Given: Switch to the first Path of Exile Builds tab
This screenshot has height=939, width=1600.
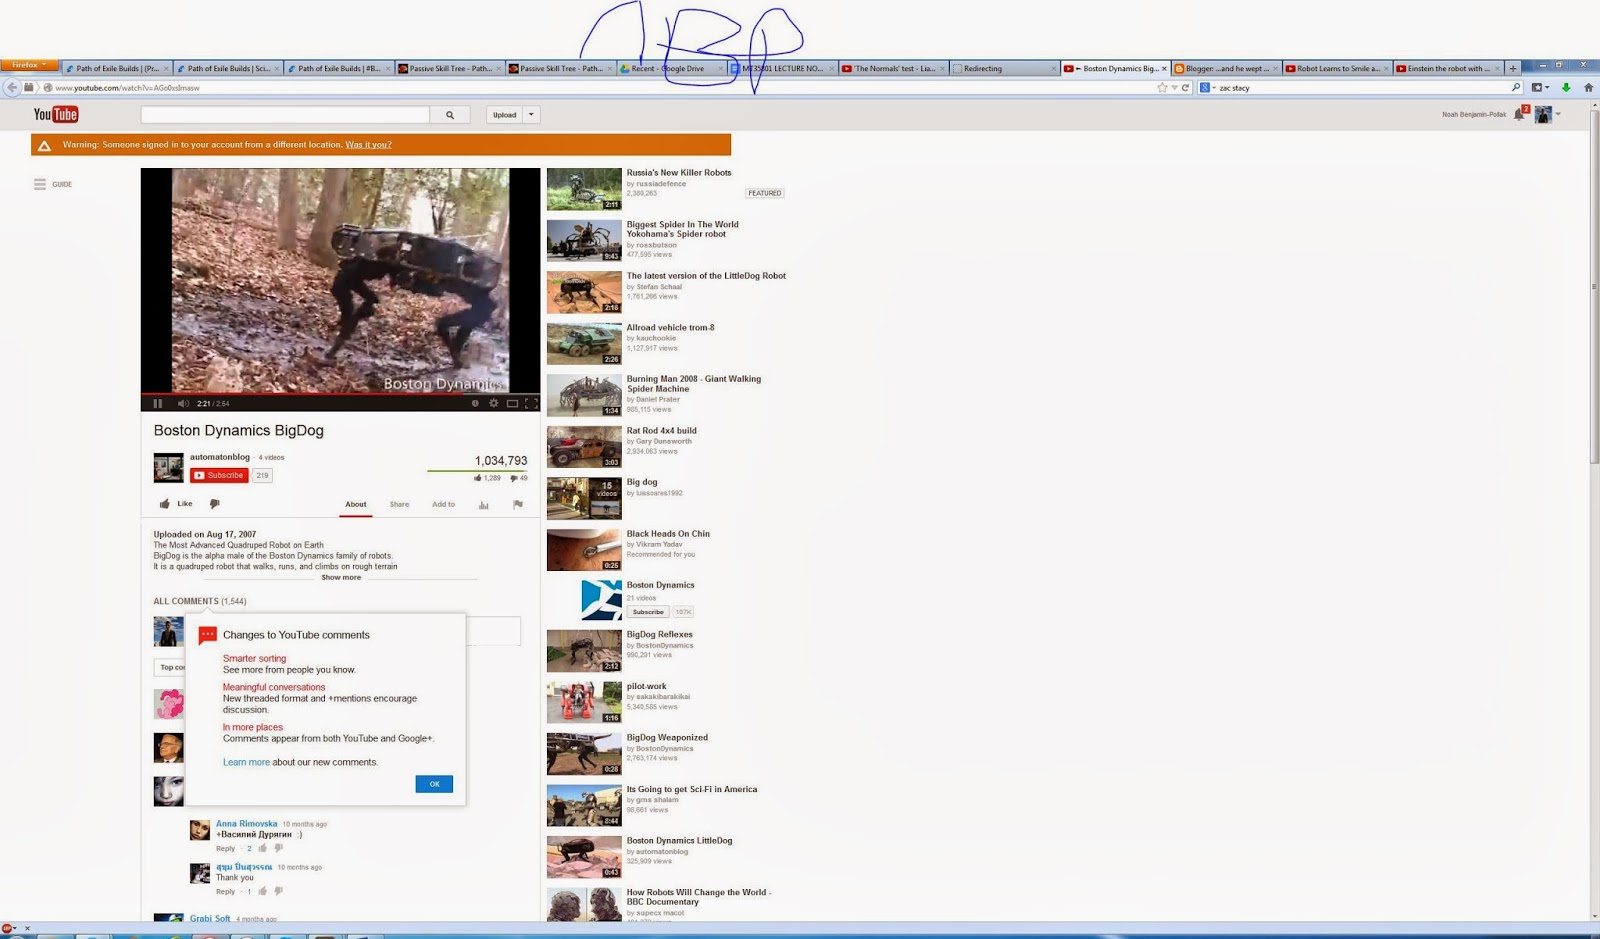Looking at the screenshot, I should (x=117, y=69).
